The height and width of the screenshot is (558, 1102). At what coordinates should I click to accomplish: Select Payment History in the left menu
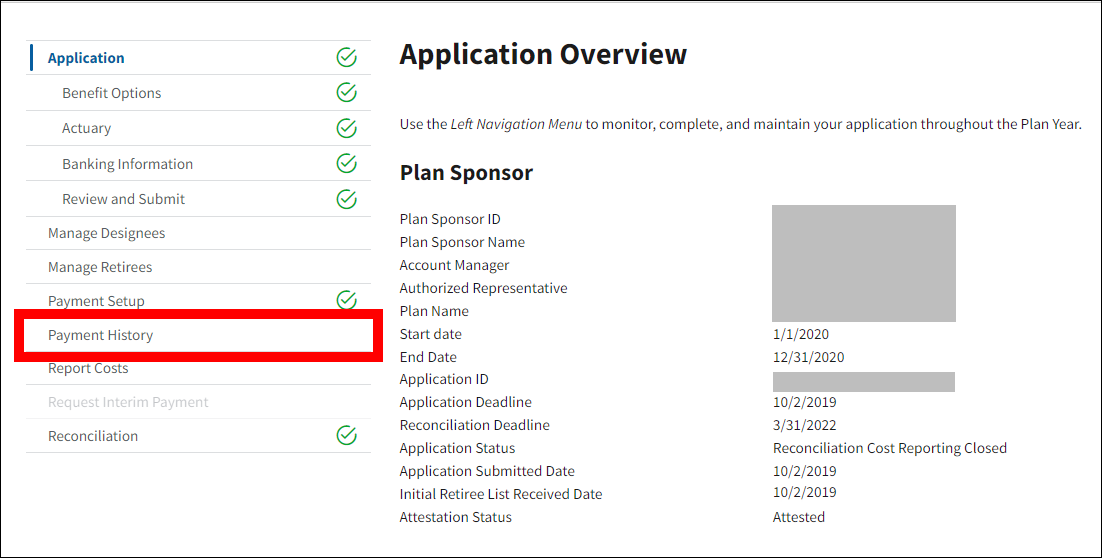click(100, 335)
